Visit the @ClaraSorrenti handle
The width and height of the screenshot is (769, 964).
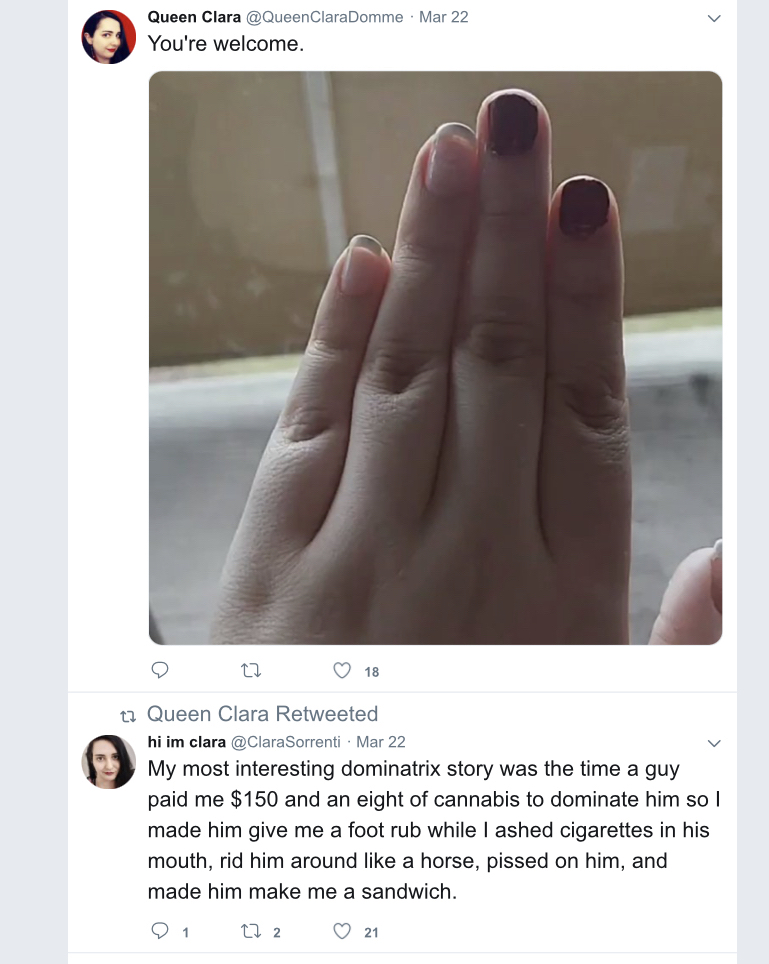click(x=285, y=742)
